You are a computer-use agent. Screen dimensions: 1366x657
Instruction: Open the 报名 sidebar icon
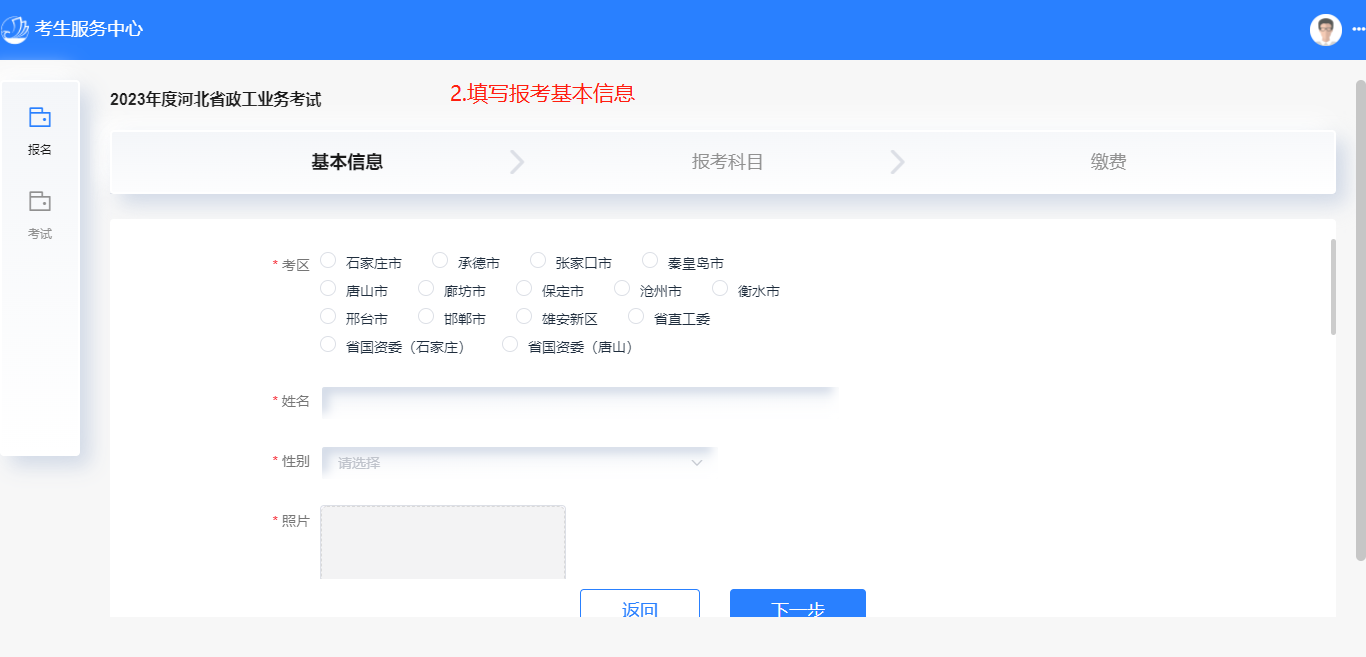coord(40,118)
